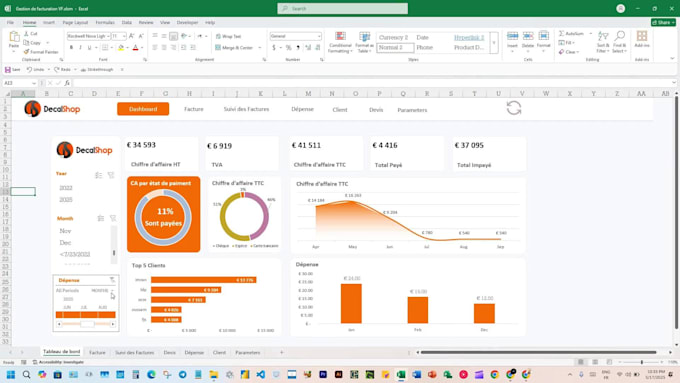Open the Developer ribbon tab

187,23
